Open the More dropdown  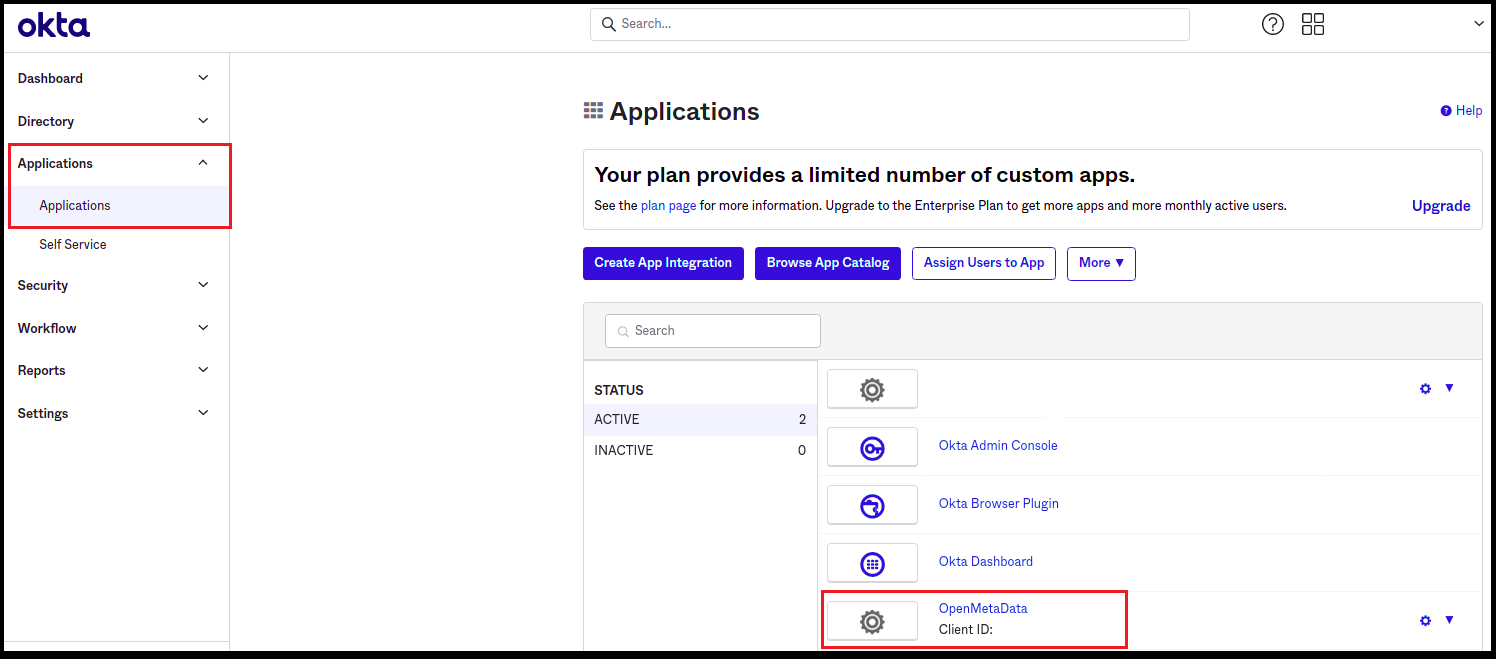(1100, 263)
